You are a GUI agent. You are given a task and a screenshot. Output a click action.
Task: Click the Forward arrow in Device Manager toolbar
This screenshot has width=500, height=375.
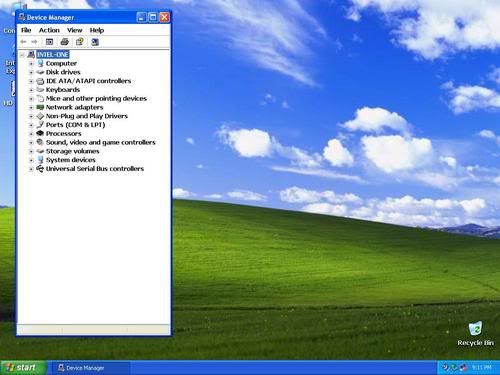(34, 42)
